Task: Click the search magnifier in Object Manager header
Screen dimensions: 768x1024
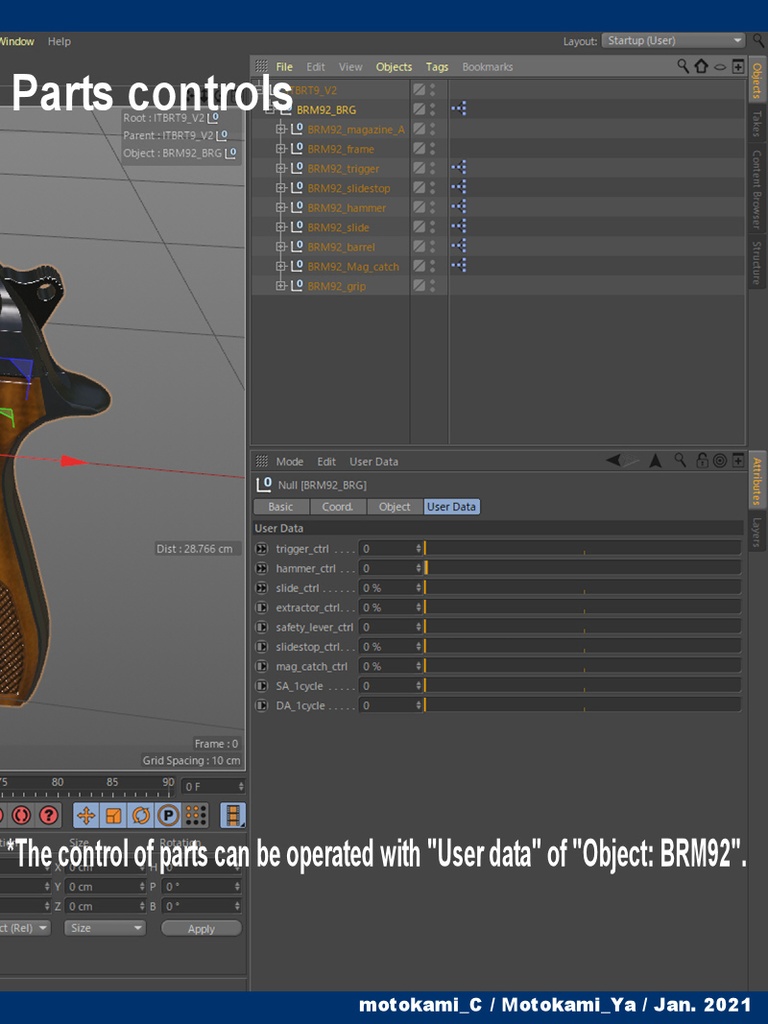Action: pos(683,66)
